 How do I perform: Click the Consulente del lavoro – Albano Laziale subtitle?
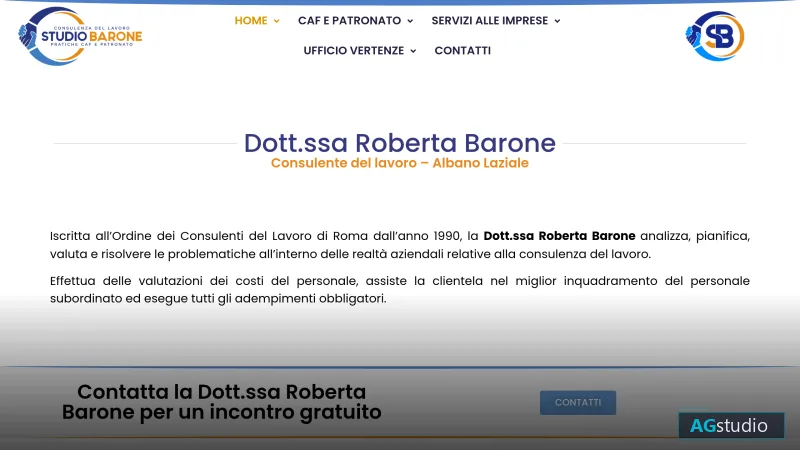click(x=399, y=163)
